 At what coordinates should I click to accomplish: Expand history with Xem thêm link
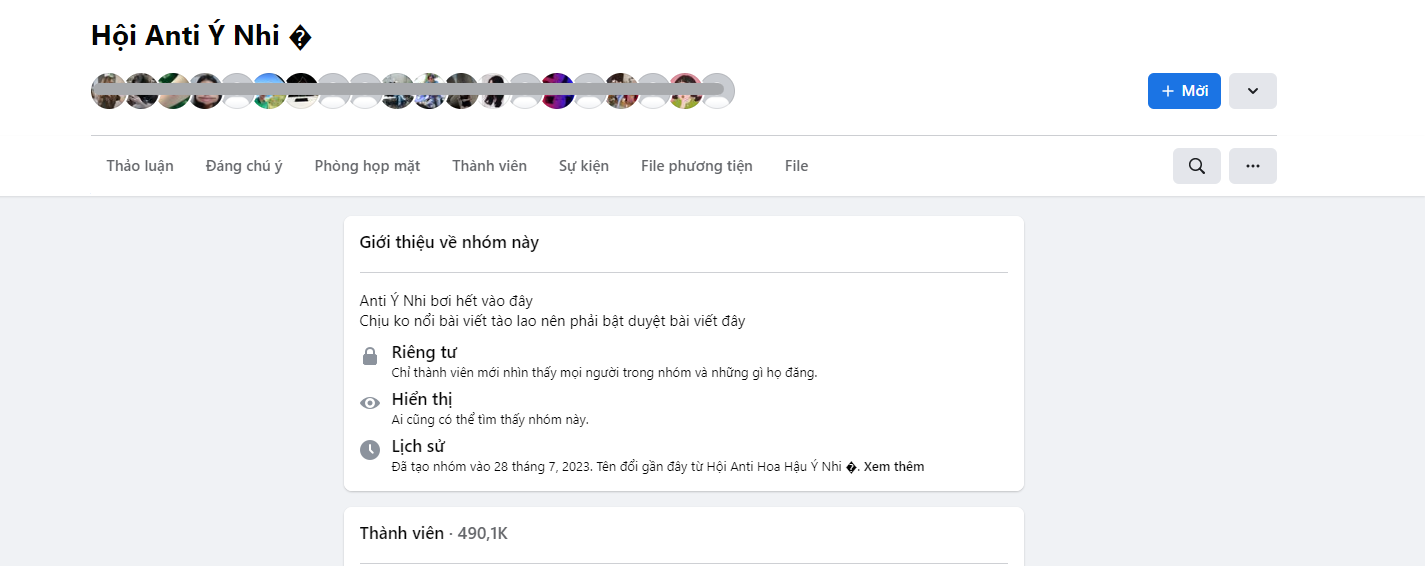coord(893,467)
